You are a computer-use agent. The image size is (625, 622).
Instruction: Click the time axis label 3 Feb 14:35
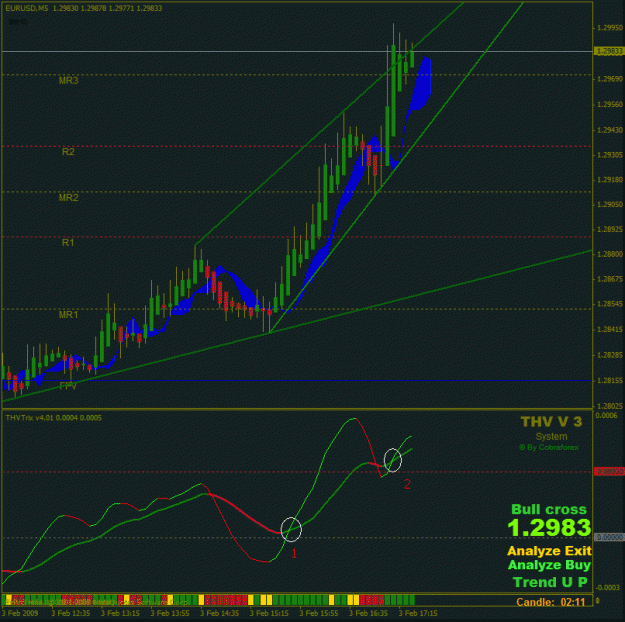[x=220, y=613]
